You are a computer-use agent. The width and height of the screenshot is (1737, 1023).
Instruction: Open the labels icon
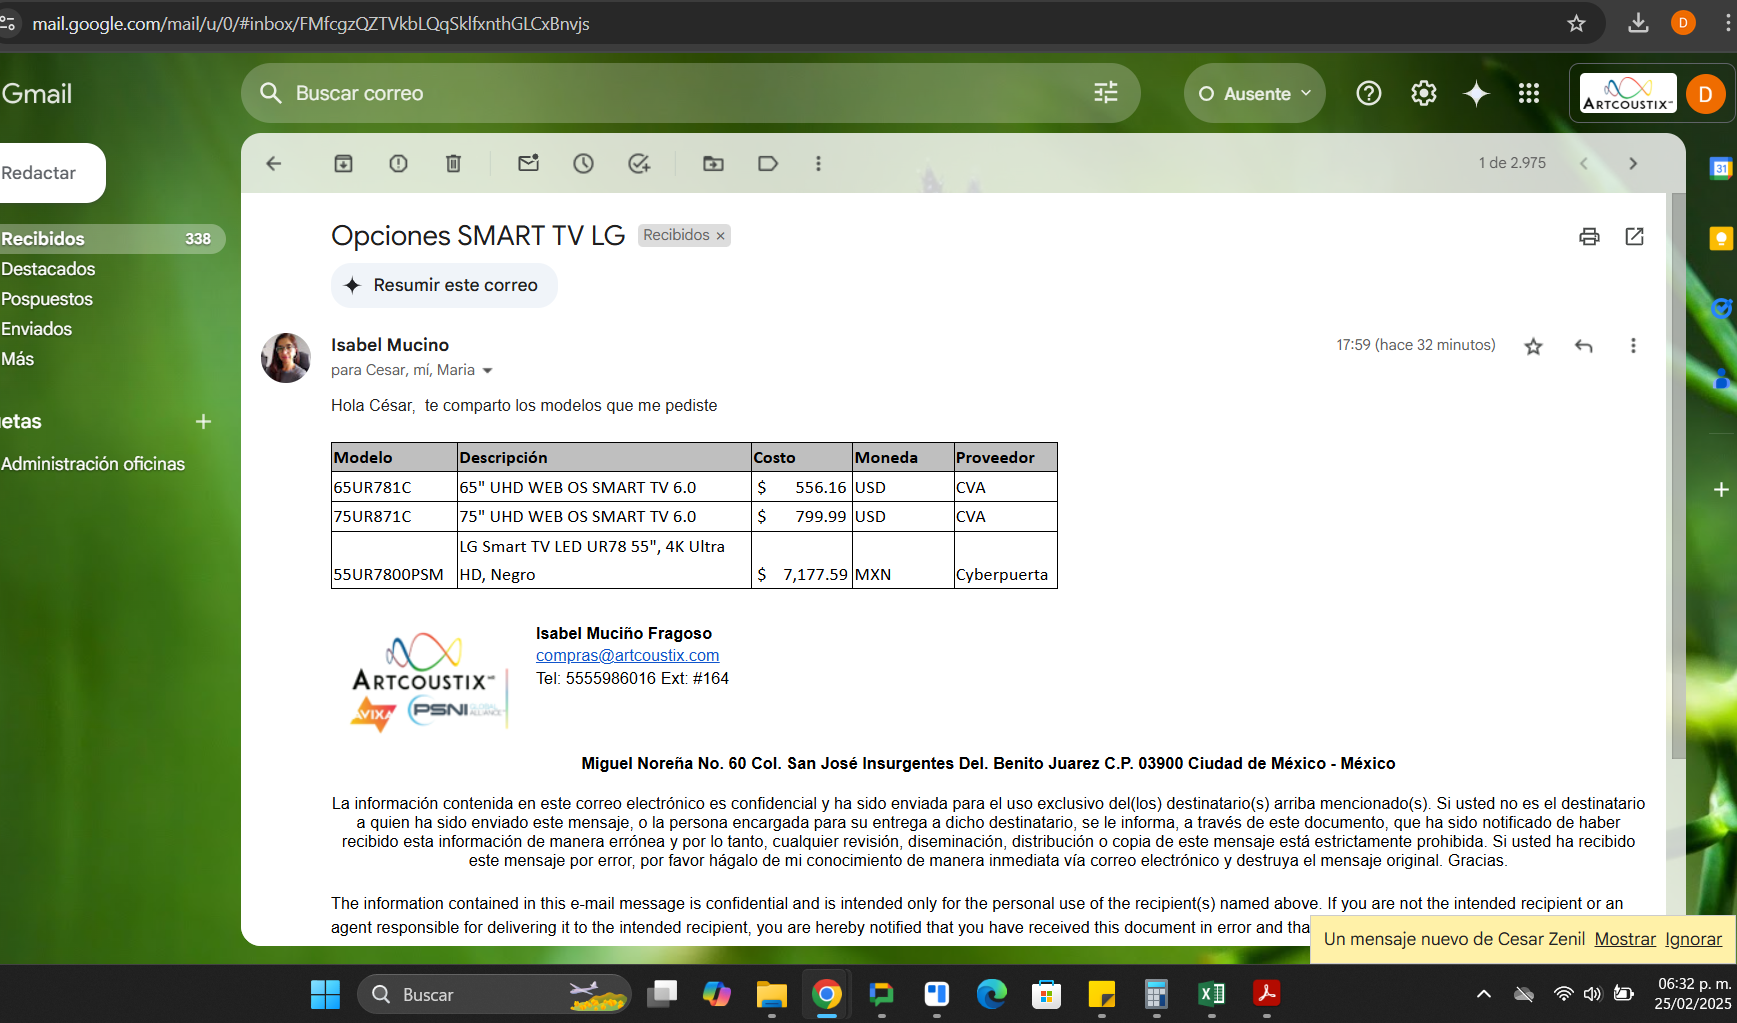768,163
